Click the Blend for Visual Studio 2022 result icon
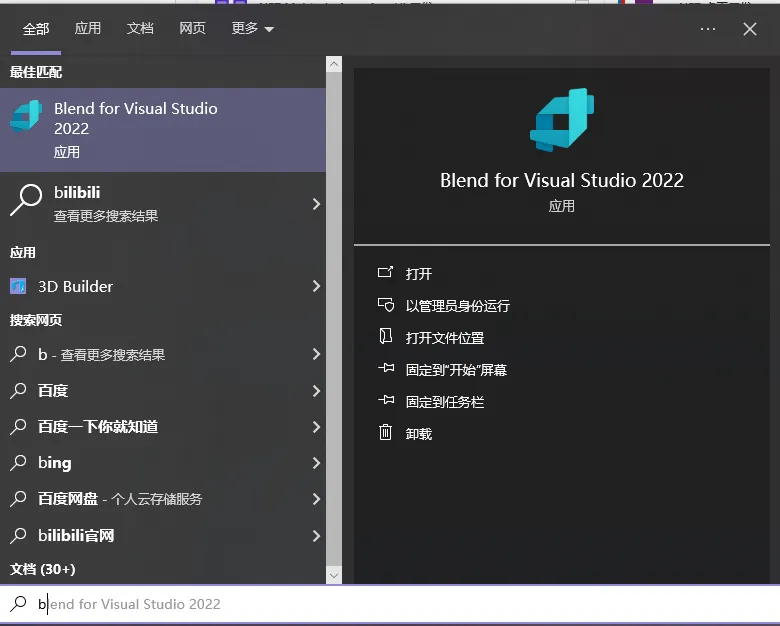 (x=25, y=115)
